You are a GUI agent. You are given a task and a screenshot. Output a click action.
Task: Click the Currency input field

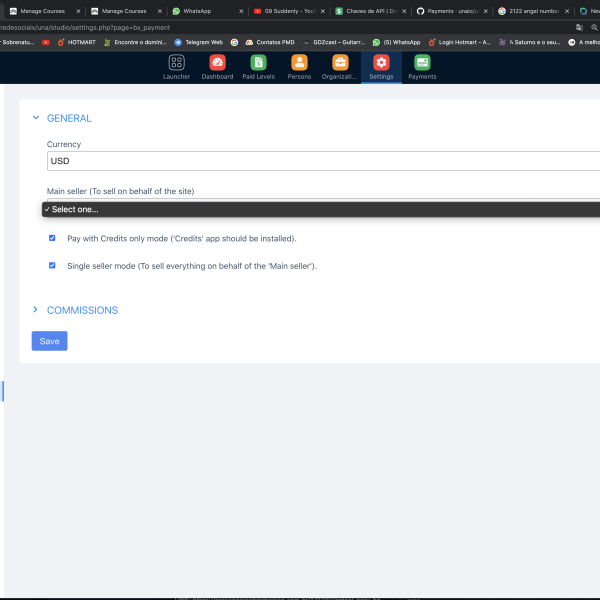pyautogui.click(x=320, y=160)
